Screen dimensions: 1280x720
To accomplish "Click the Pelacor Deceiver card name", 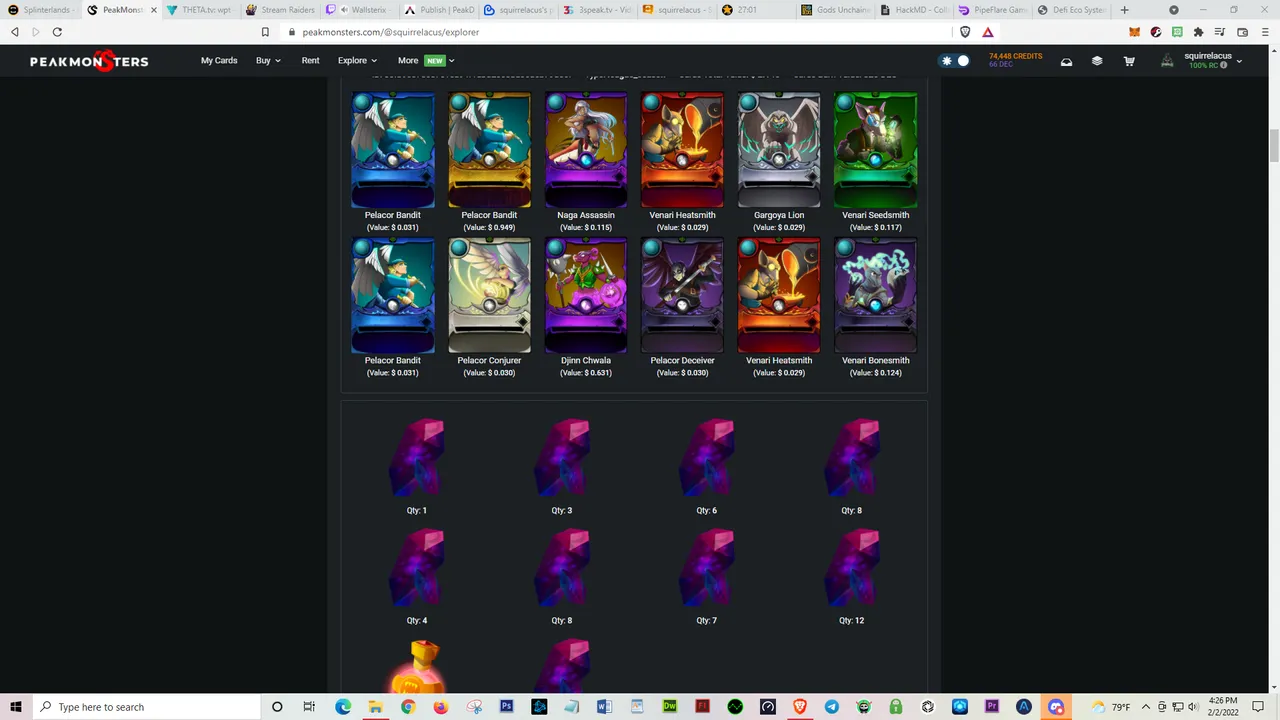I will click(x=682, y=360).
